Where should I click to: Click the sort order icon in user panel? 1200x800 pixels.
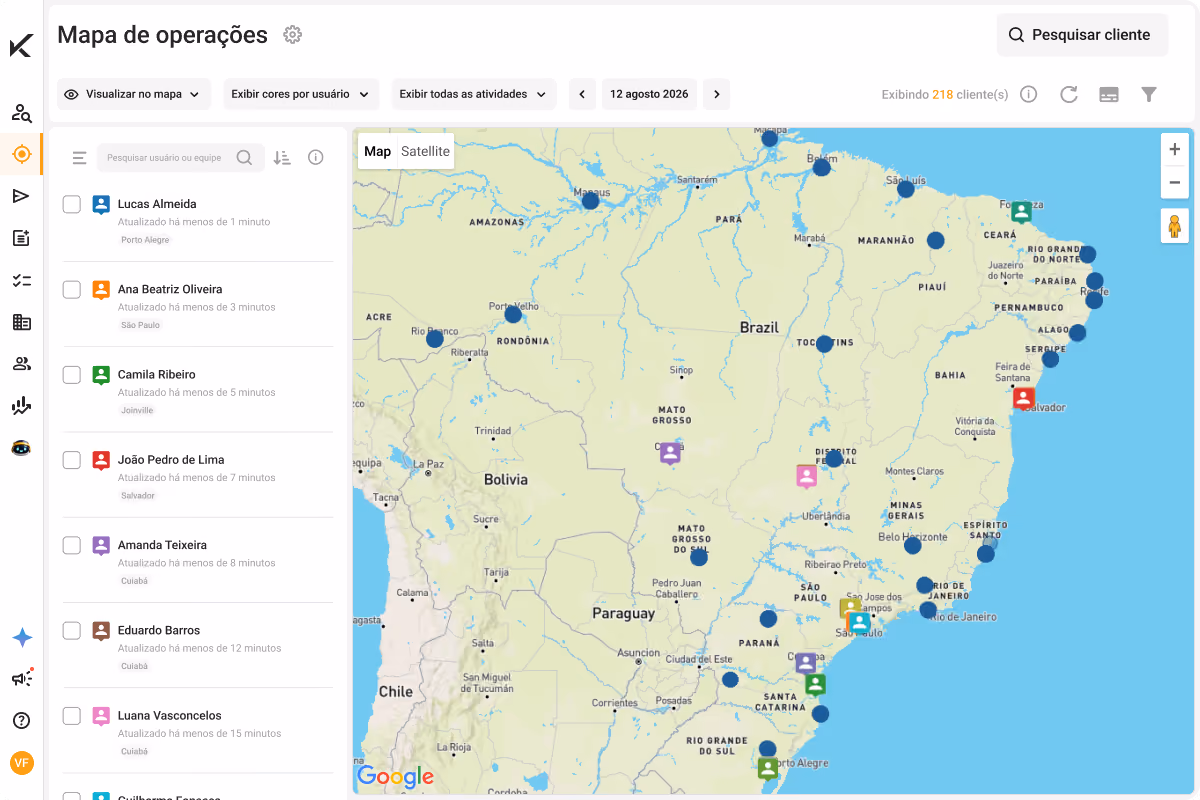282,157
